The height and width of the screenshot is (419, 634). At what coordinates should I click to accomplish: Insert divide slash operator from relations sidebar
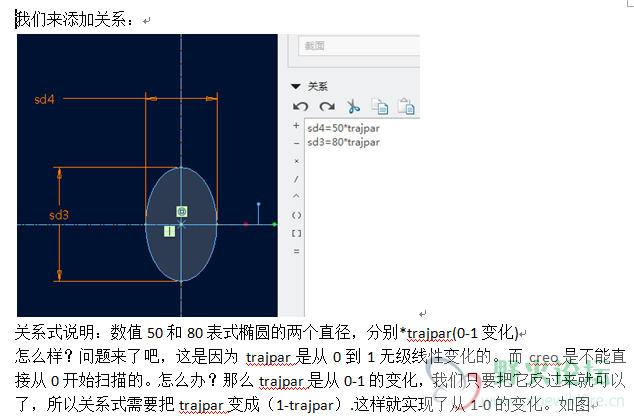tap(296, 179)
